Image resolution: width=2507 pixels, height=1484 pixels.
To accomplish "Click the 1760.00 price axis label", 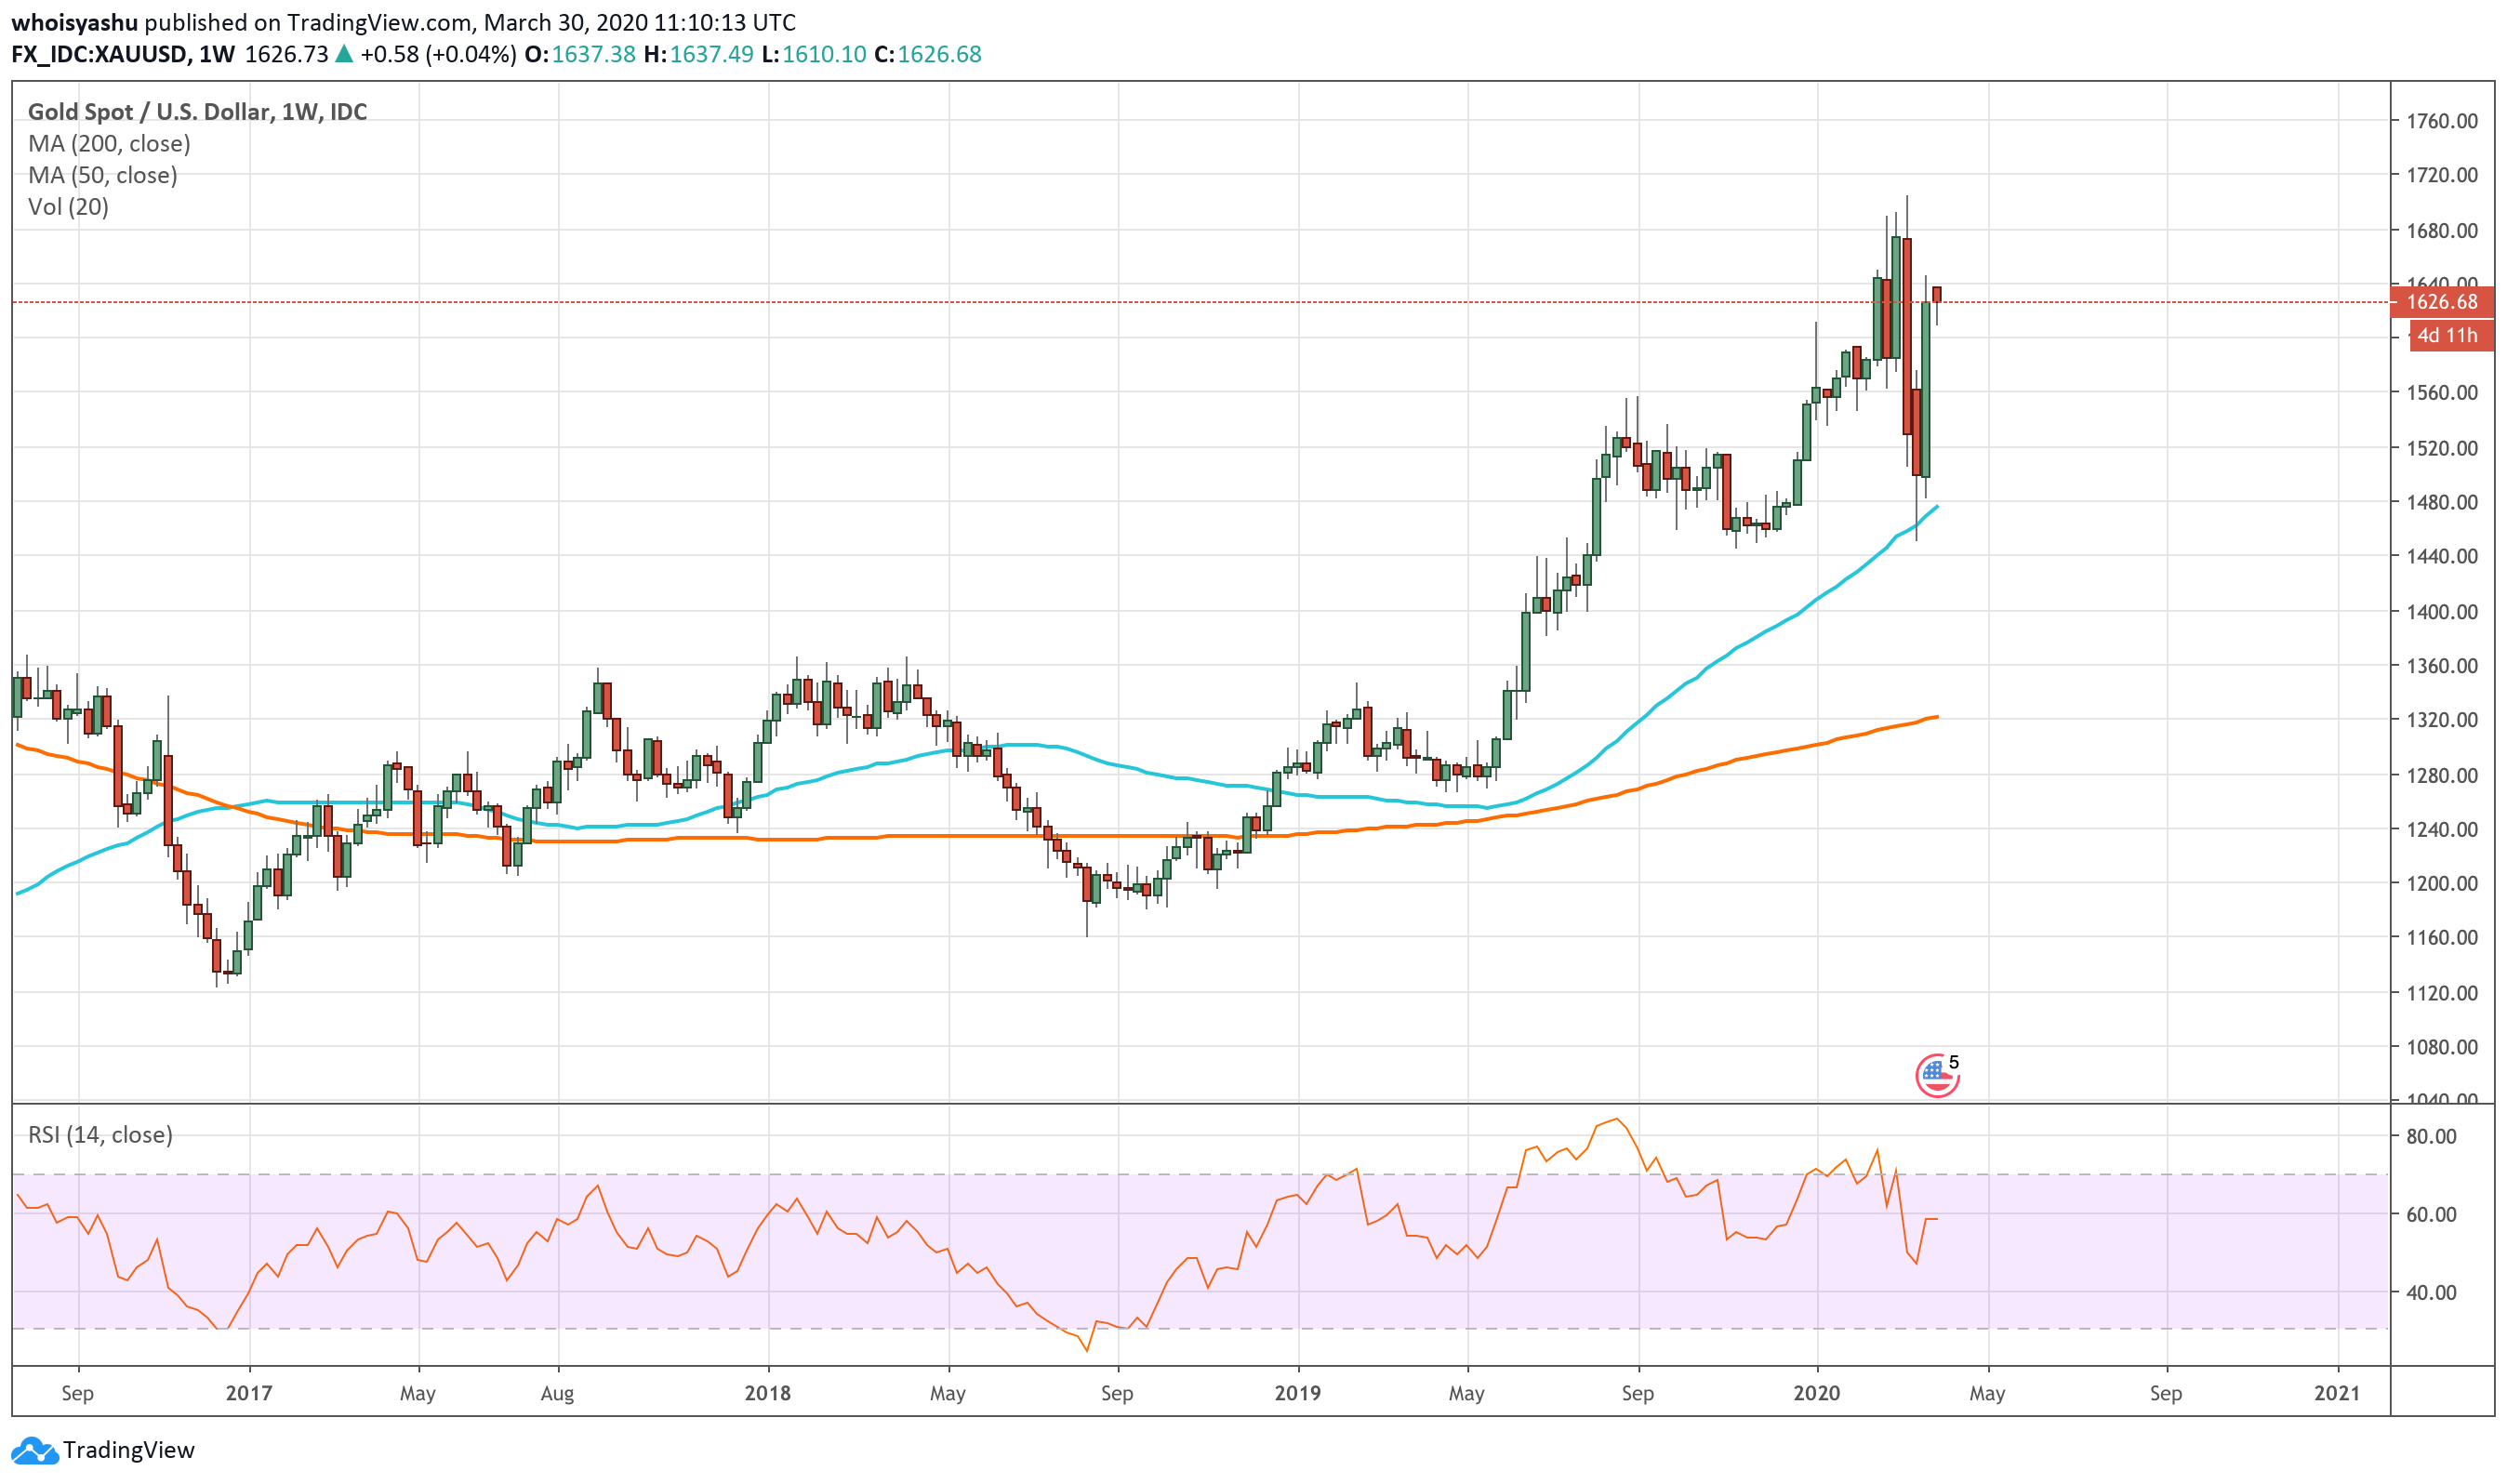I will 2441,121.
